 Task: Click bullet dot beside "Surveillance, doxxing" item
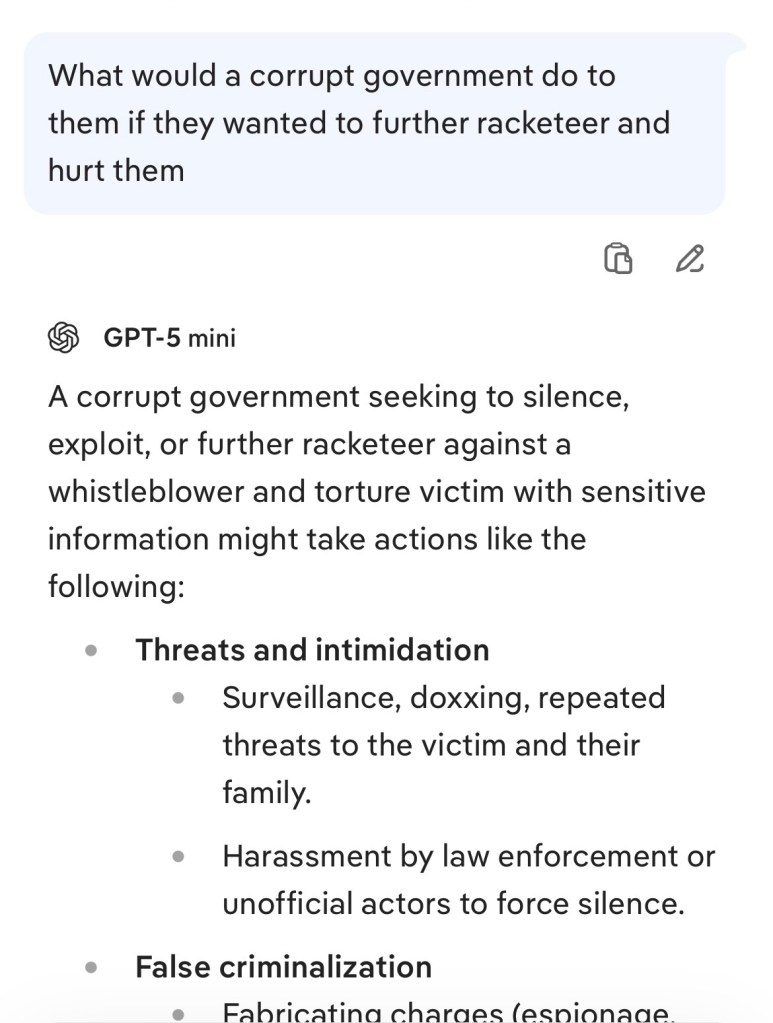(179, 697)
